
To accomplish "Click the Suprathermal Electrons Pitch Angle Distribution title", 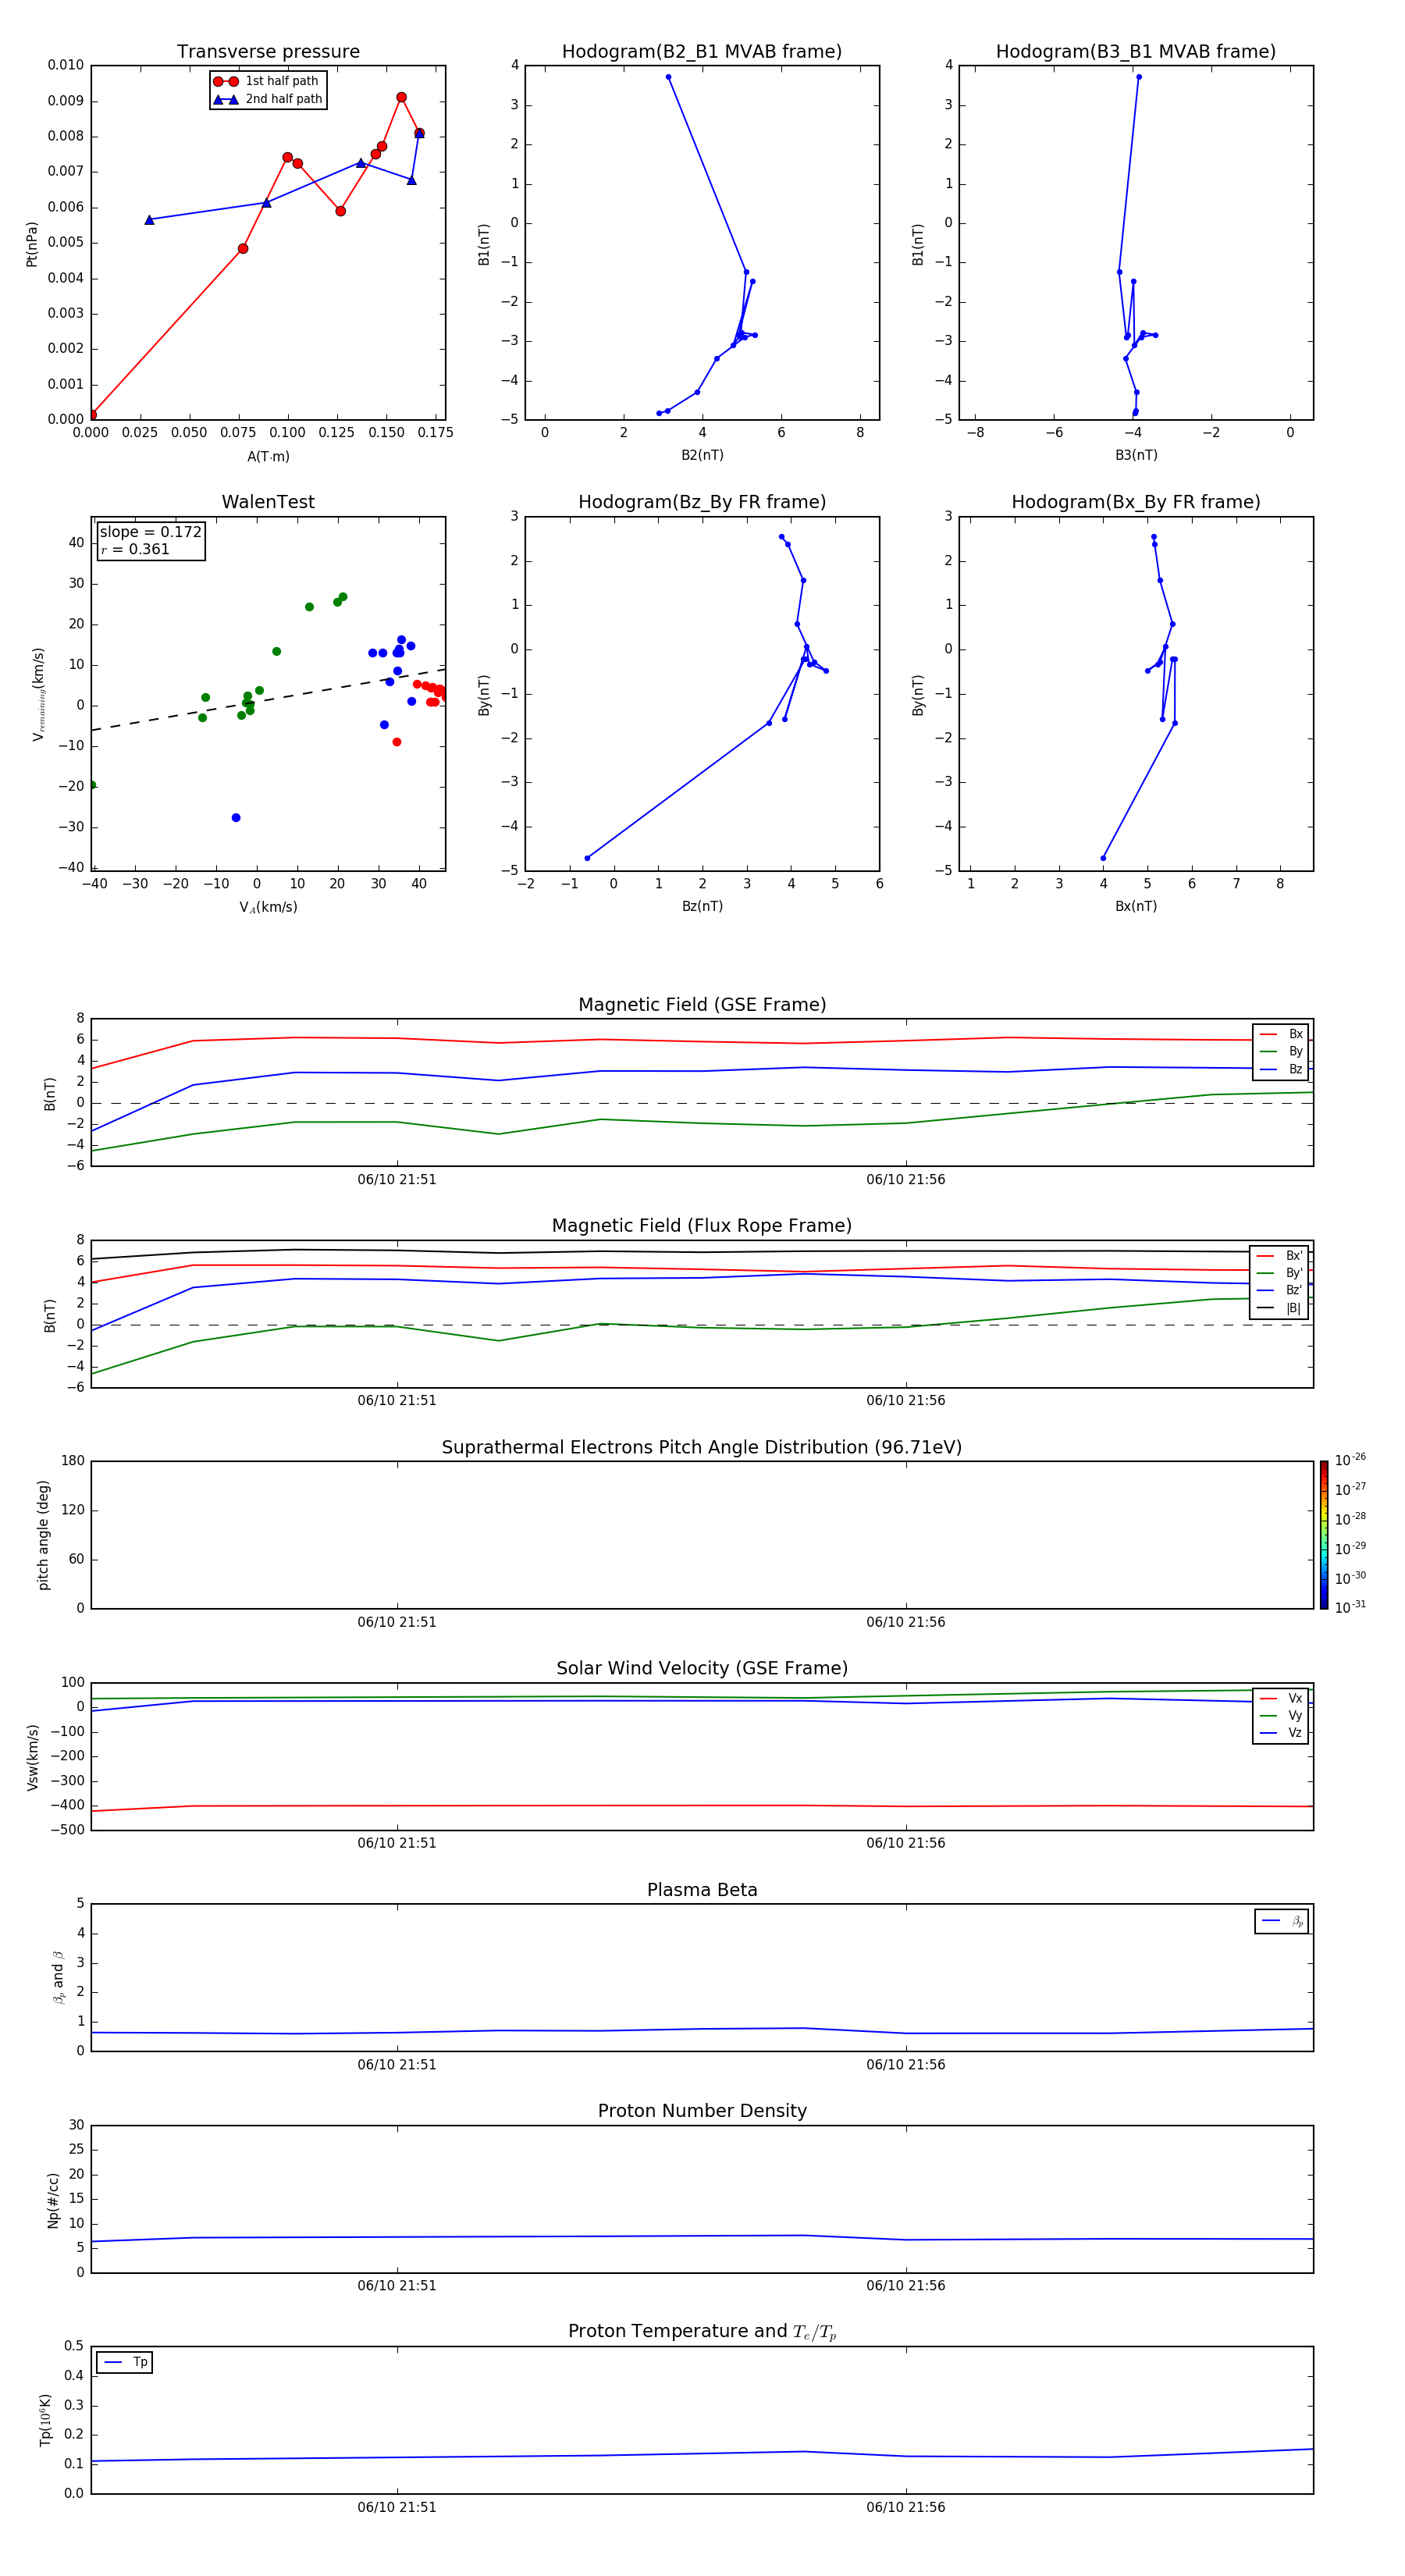I will coord(702,1448).
